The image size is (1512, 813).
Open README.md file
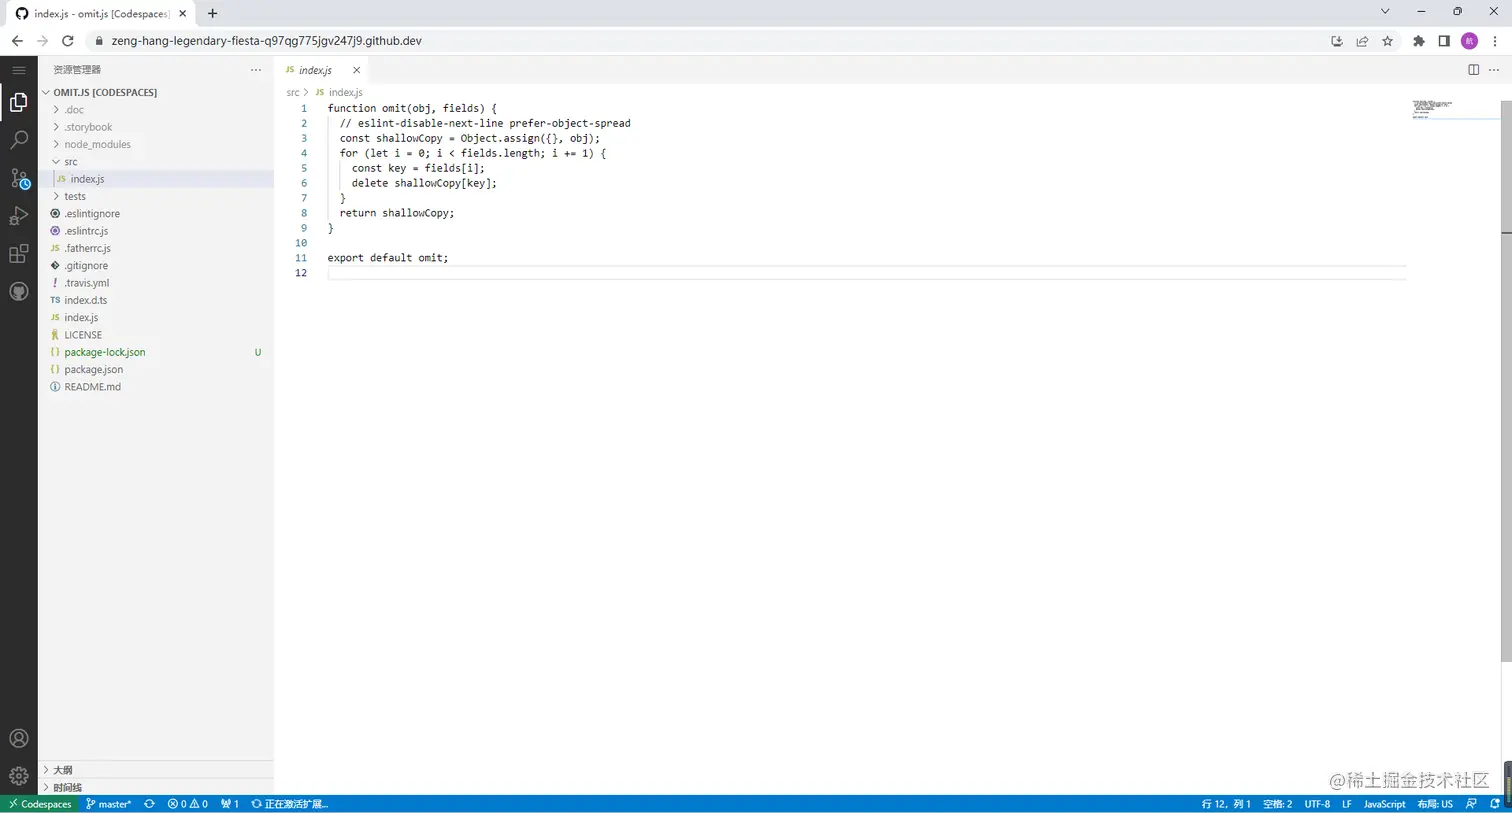(92, 387)
